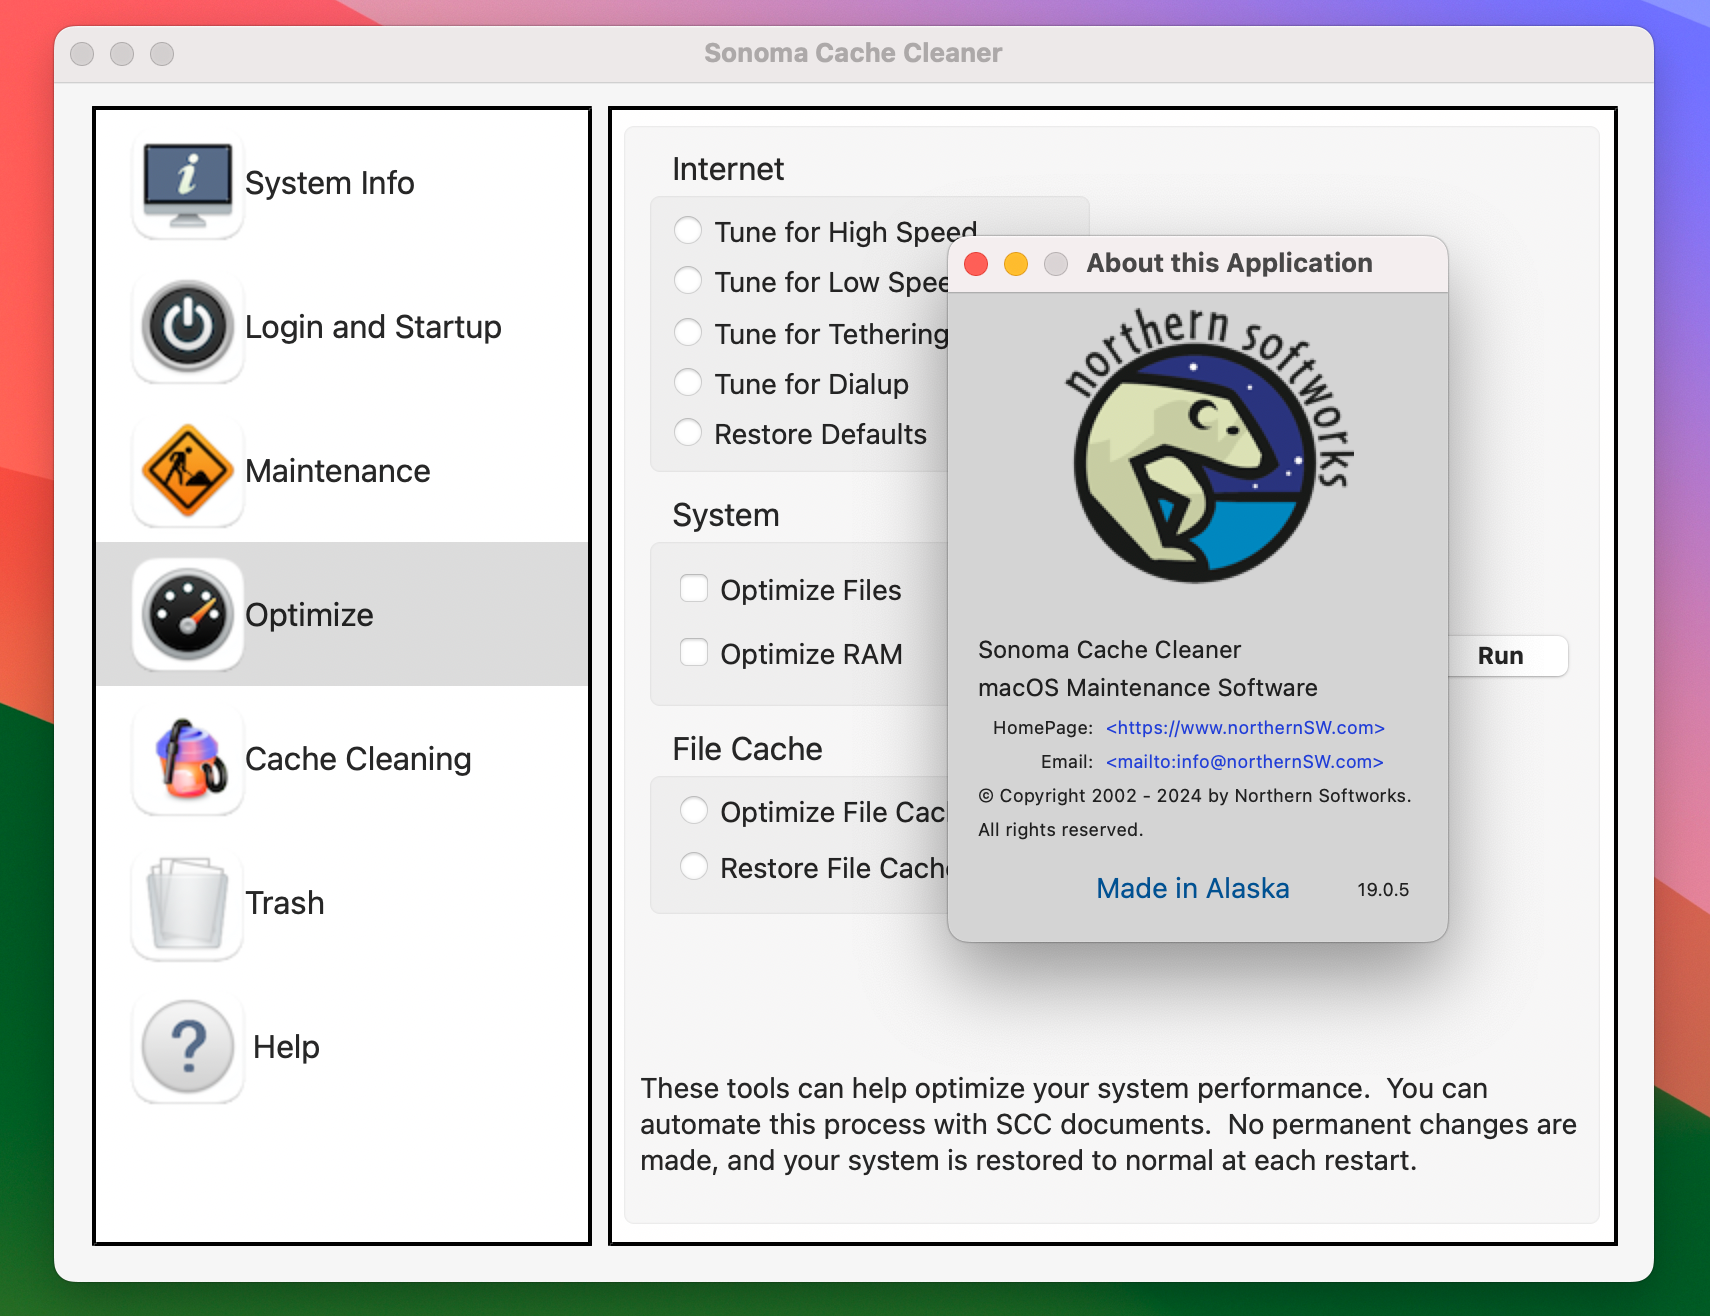Select Tune for Low Speed radio button
This screenshot has width=1710, height=1316.
(x=688, y=281)
